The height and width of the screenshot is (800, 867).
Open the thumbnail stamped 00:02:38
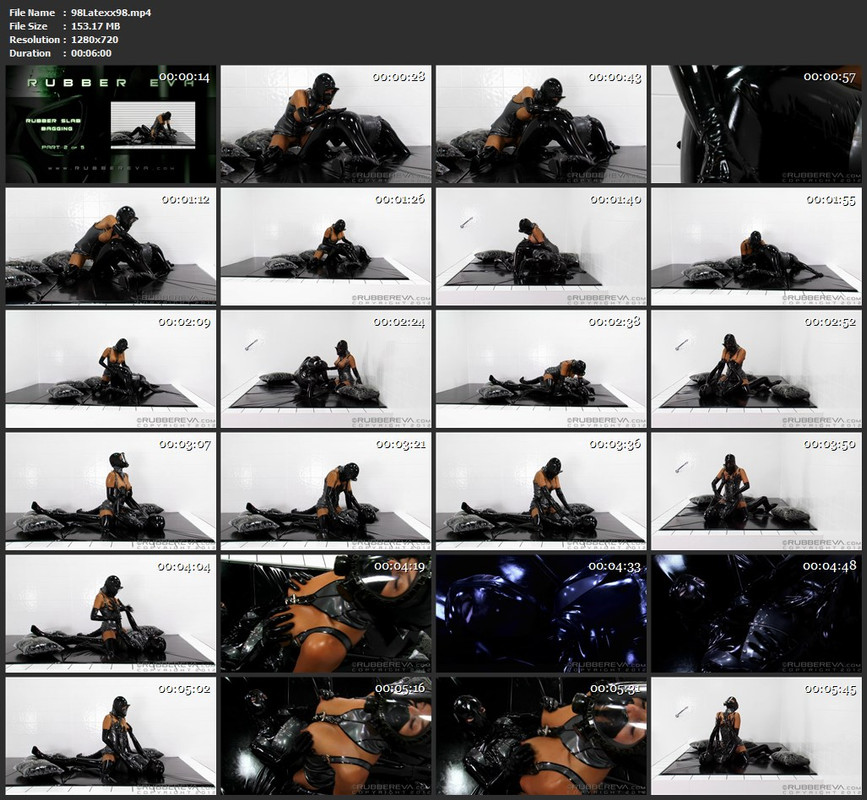[x=541, y=369]
